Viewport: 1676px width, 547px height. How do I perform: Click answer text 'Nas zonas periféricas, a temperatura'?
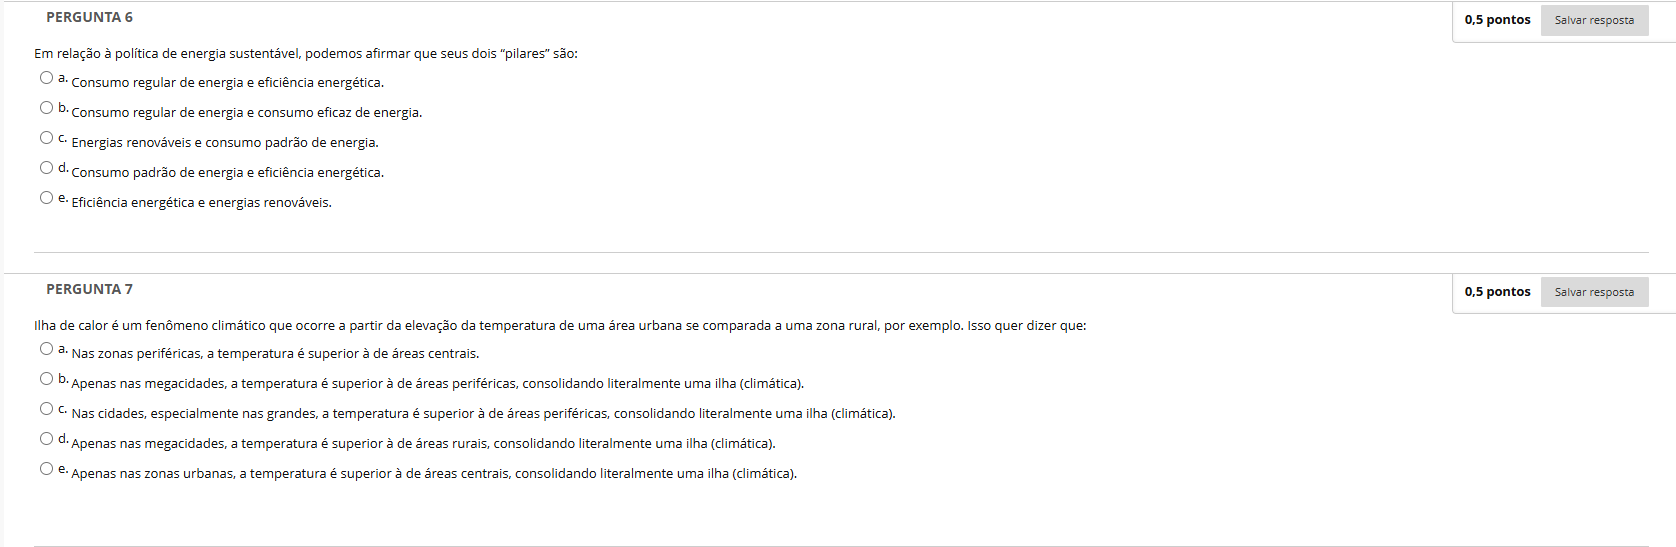click(275, 354)
